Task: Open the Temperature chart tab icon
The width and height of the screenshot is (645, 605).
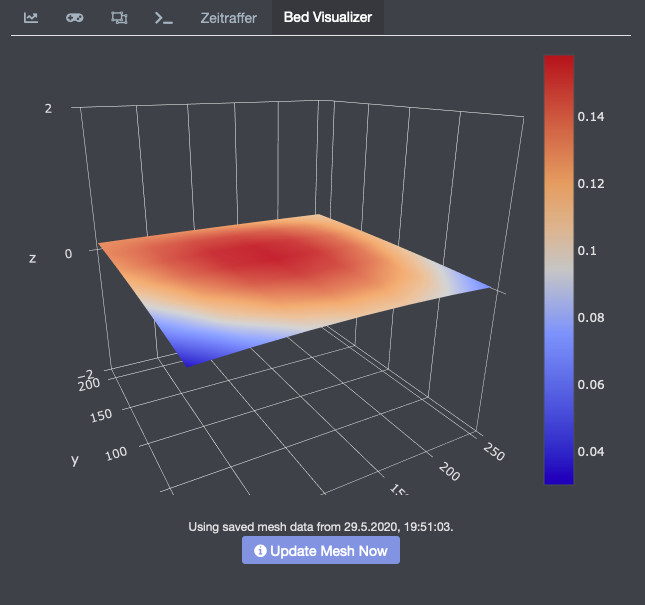Action: pos(31,18)
